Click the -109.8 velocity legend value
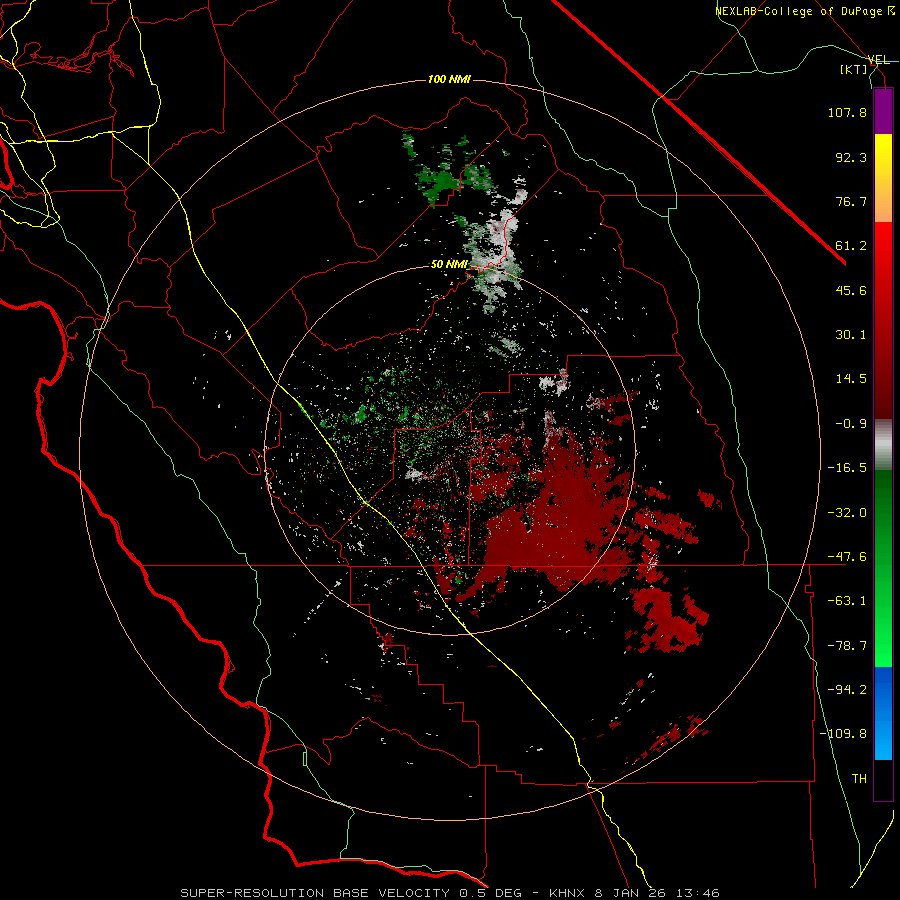Viewport: 900px width, 900px height. tap(843, 734)
